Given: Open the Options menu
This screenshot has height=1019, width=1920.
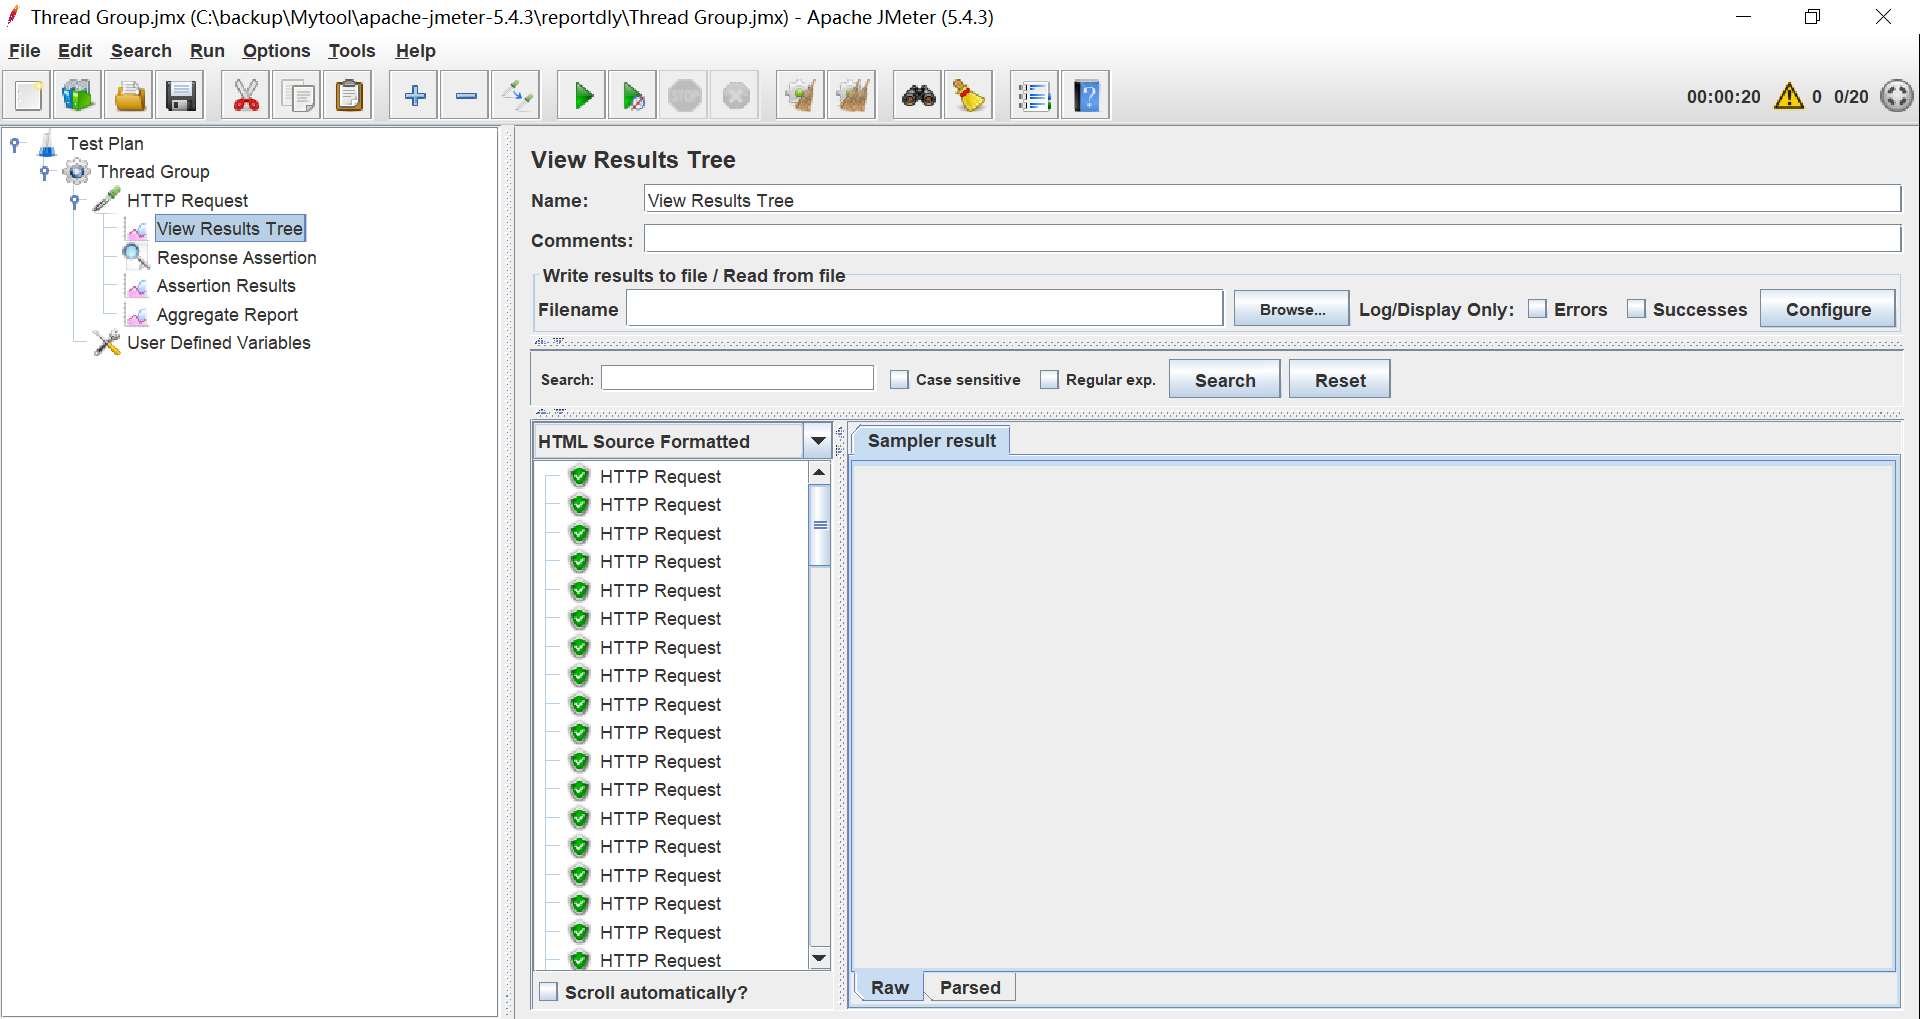Looking at the screenshot, I should tap(276, 51).
